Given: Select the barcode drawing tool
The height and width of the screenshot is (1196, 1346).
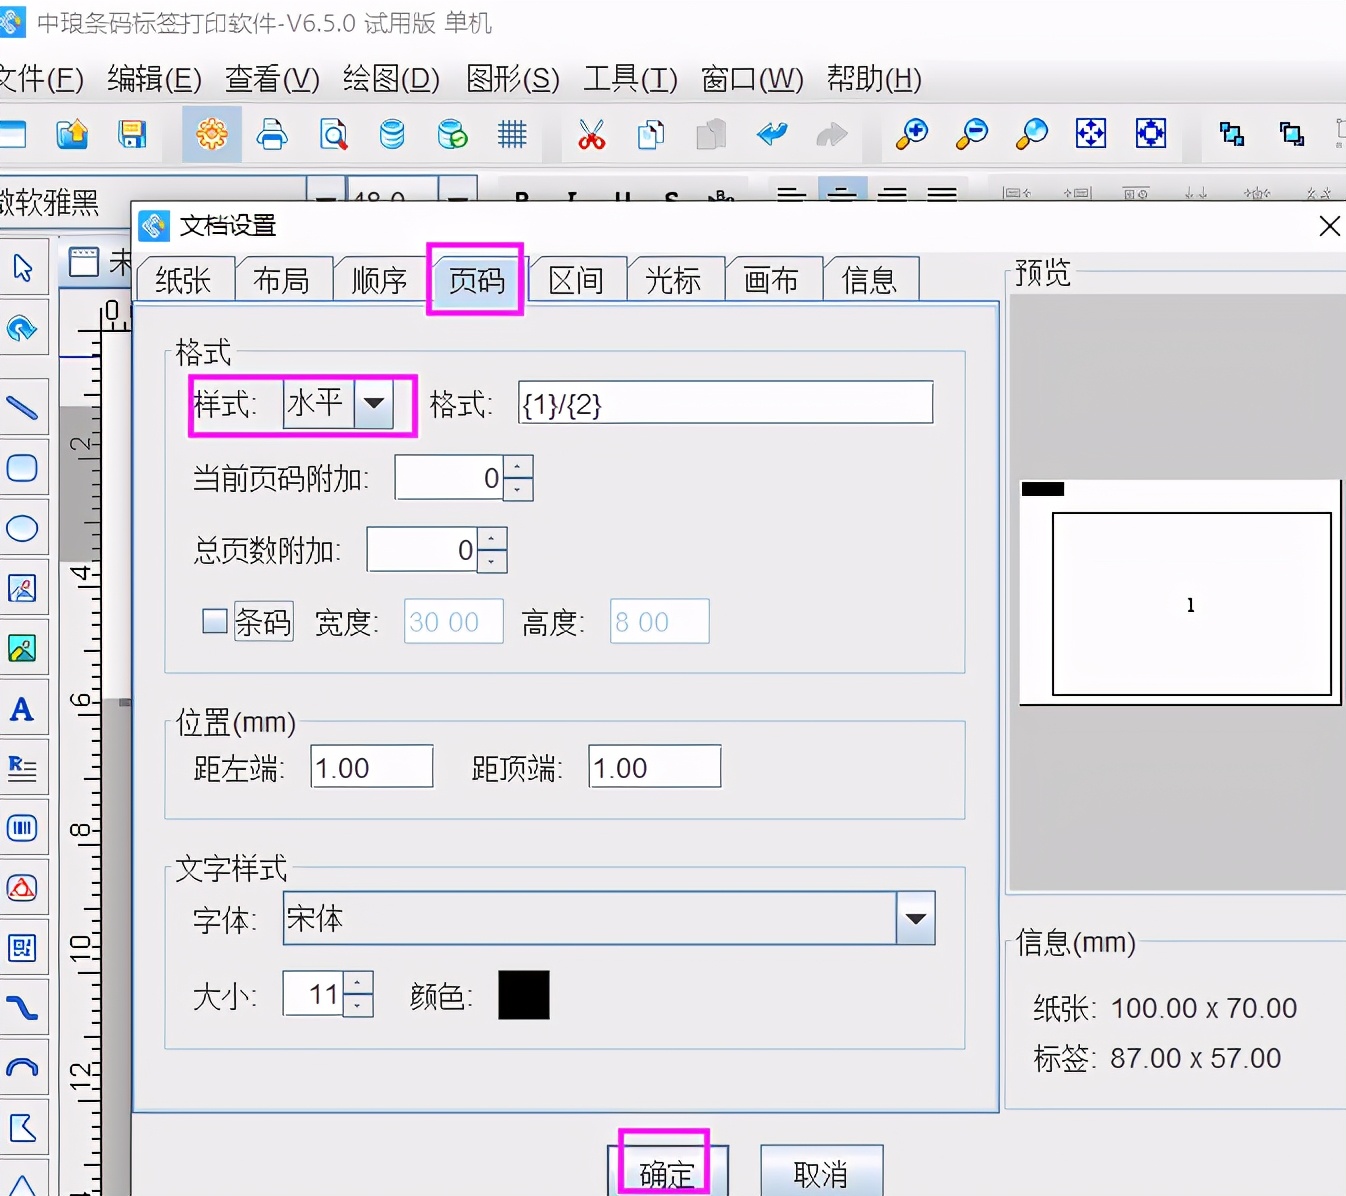Looking at the screenshot, I should coord(24,828).
